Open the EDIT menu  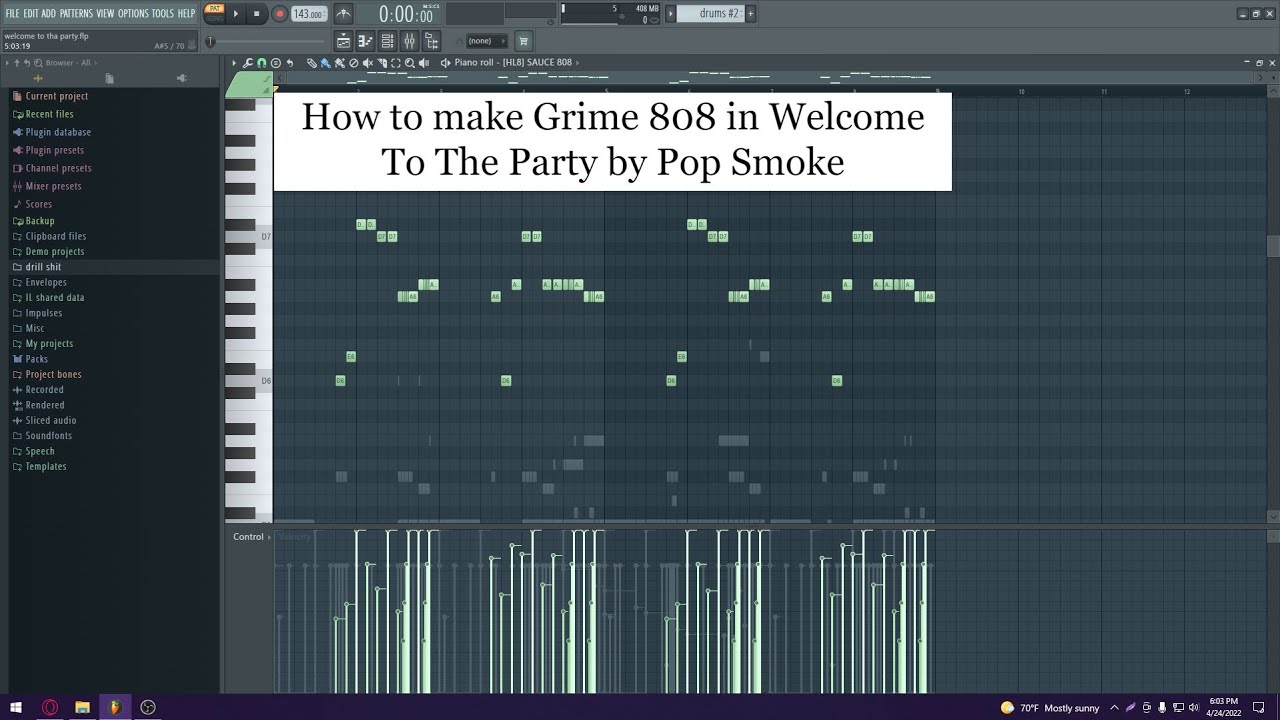(x=31, y=13)
